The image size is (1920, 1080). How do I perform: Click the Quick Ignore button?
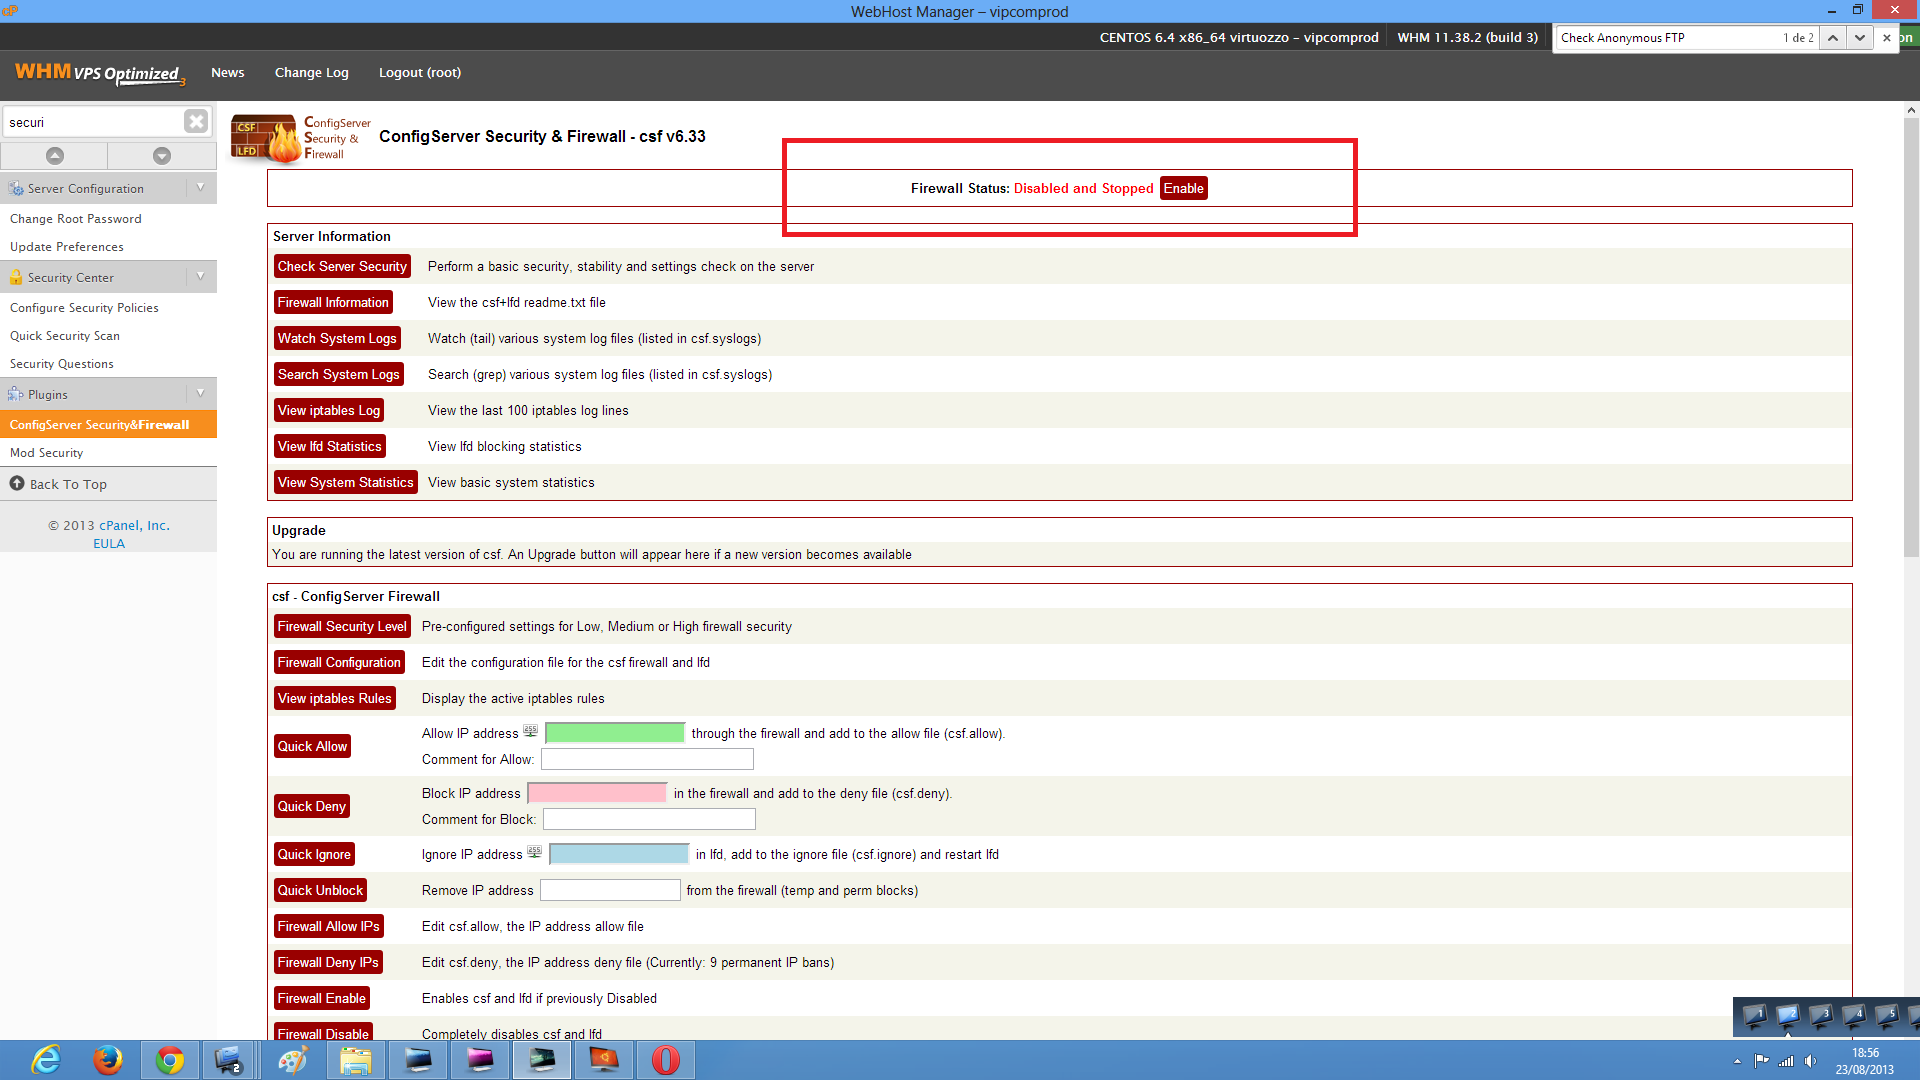coord(314,854)
